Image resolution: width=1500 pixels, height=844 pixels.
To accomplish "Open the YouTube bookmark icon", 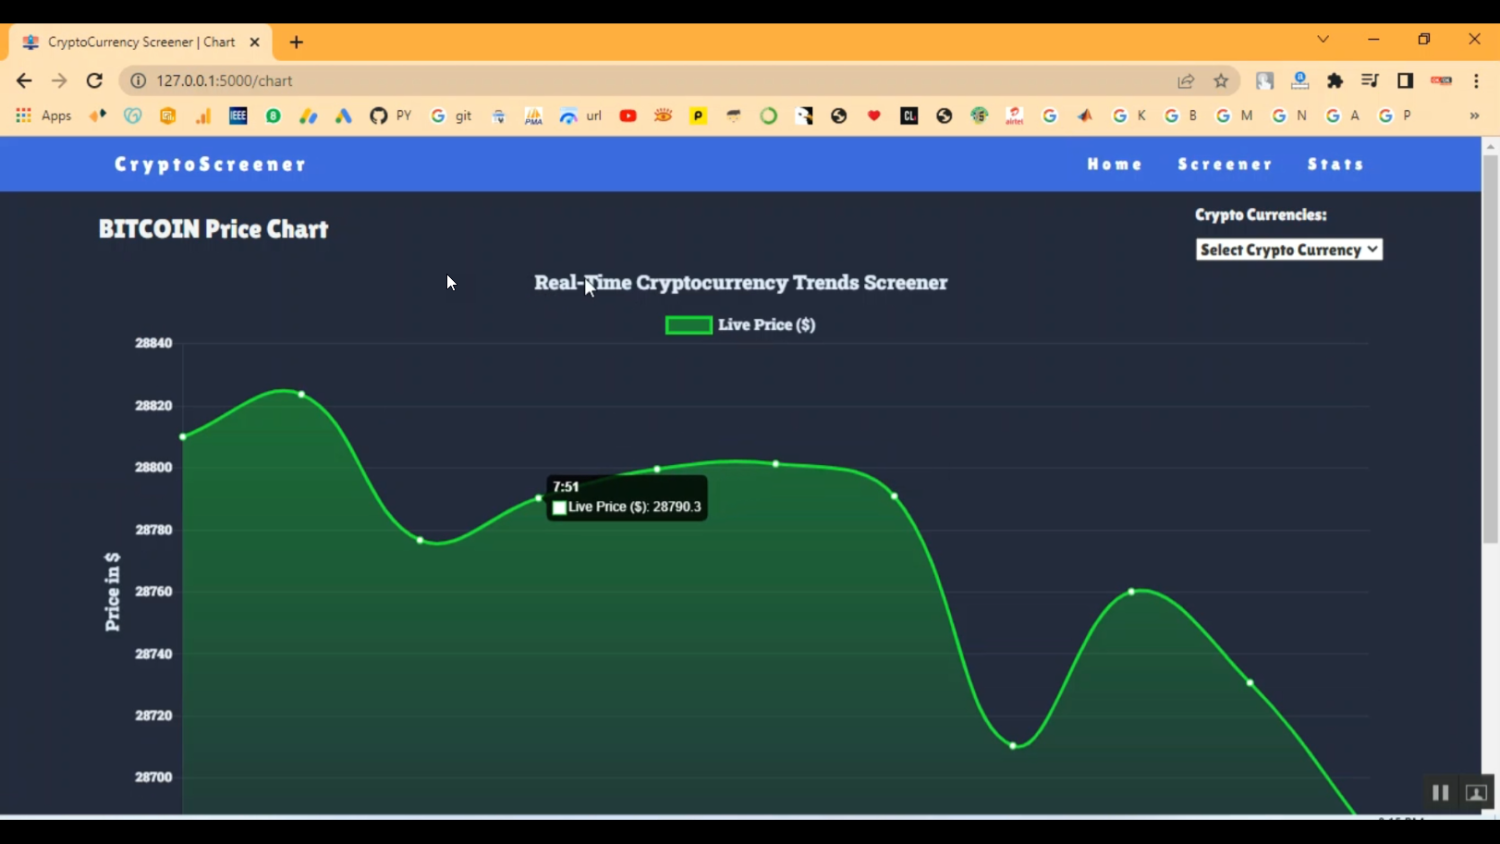I will [x=628, y=115].
